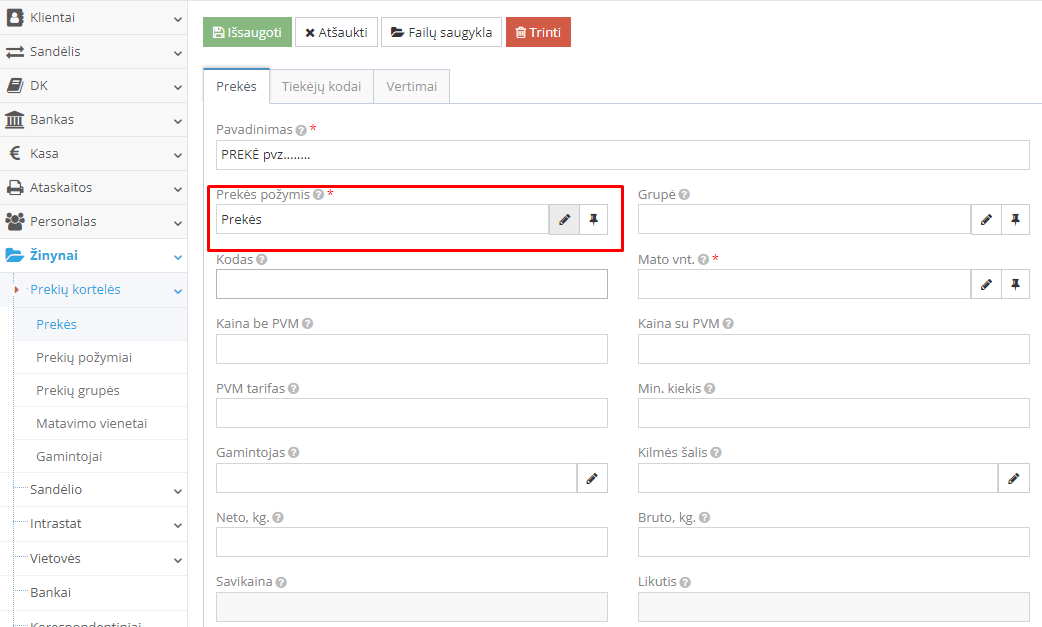Open Kilmės šalis selector pencil icon

[1014, 479]
